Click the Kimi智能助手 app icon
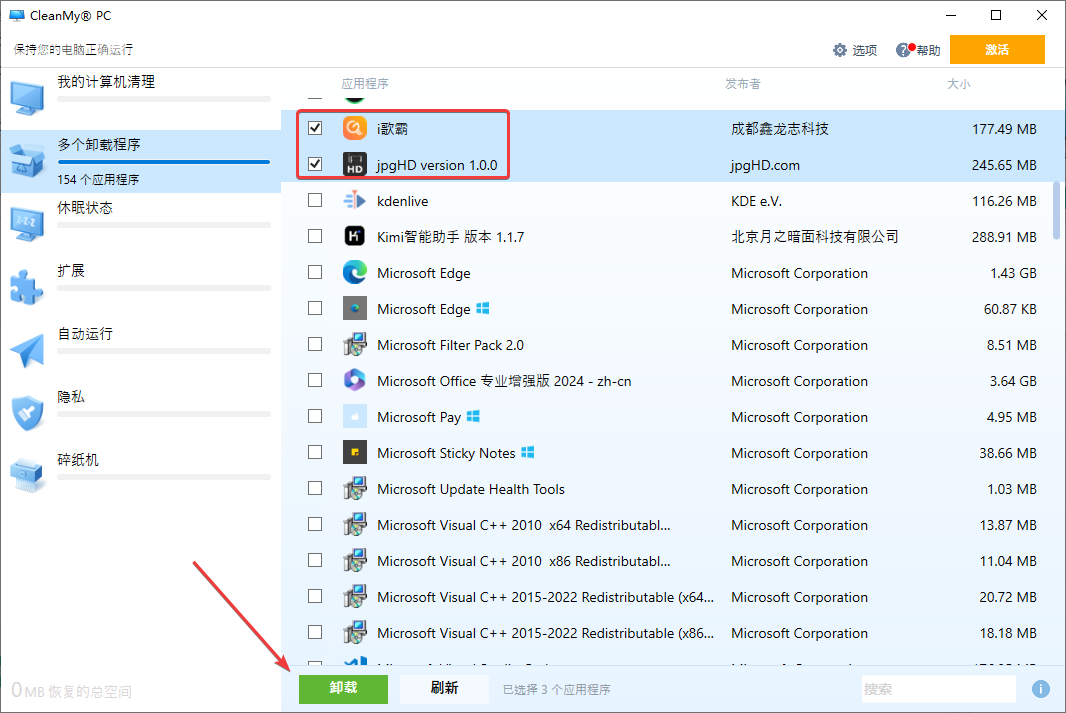 pos(354,237)
